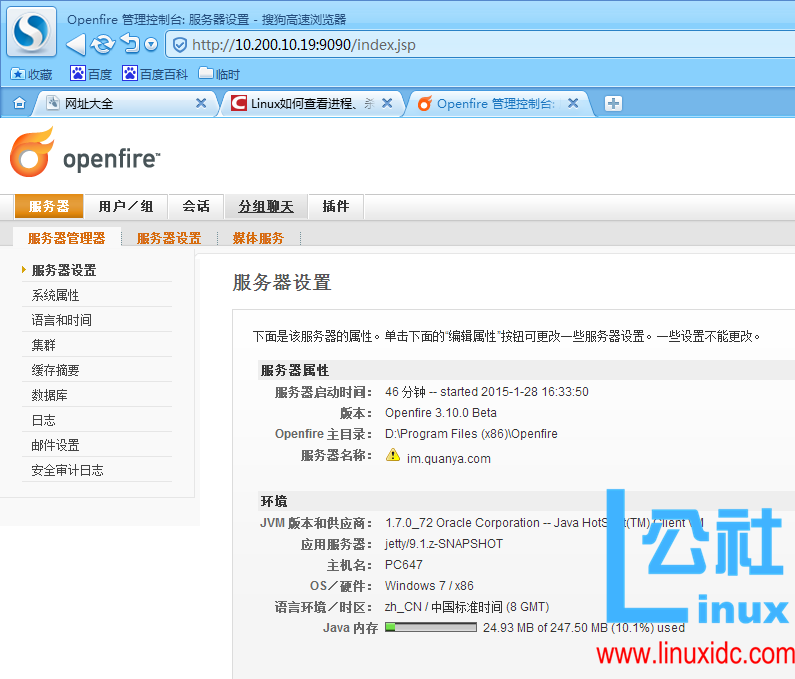Click the version text Openfire 3.10.0 Beta

pyautogui.click(x=441, y=413)
